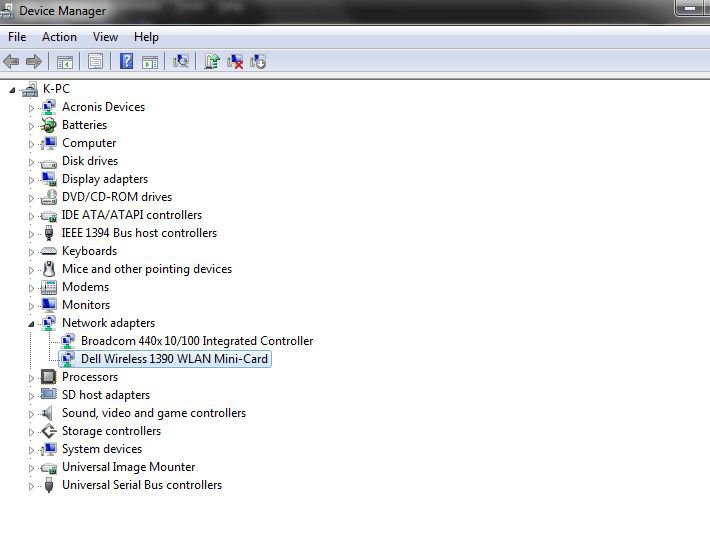Click the Batteries category icon

(x=48, y=125)
